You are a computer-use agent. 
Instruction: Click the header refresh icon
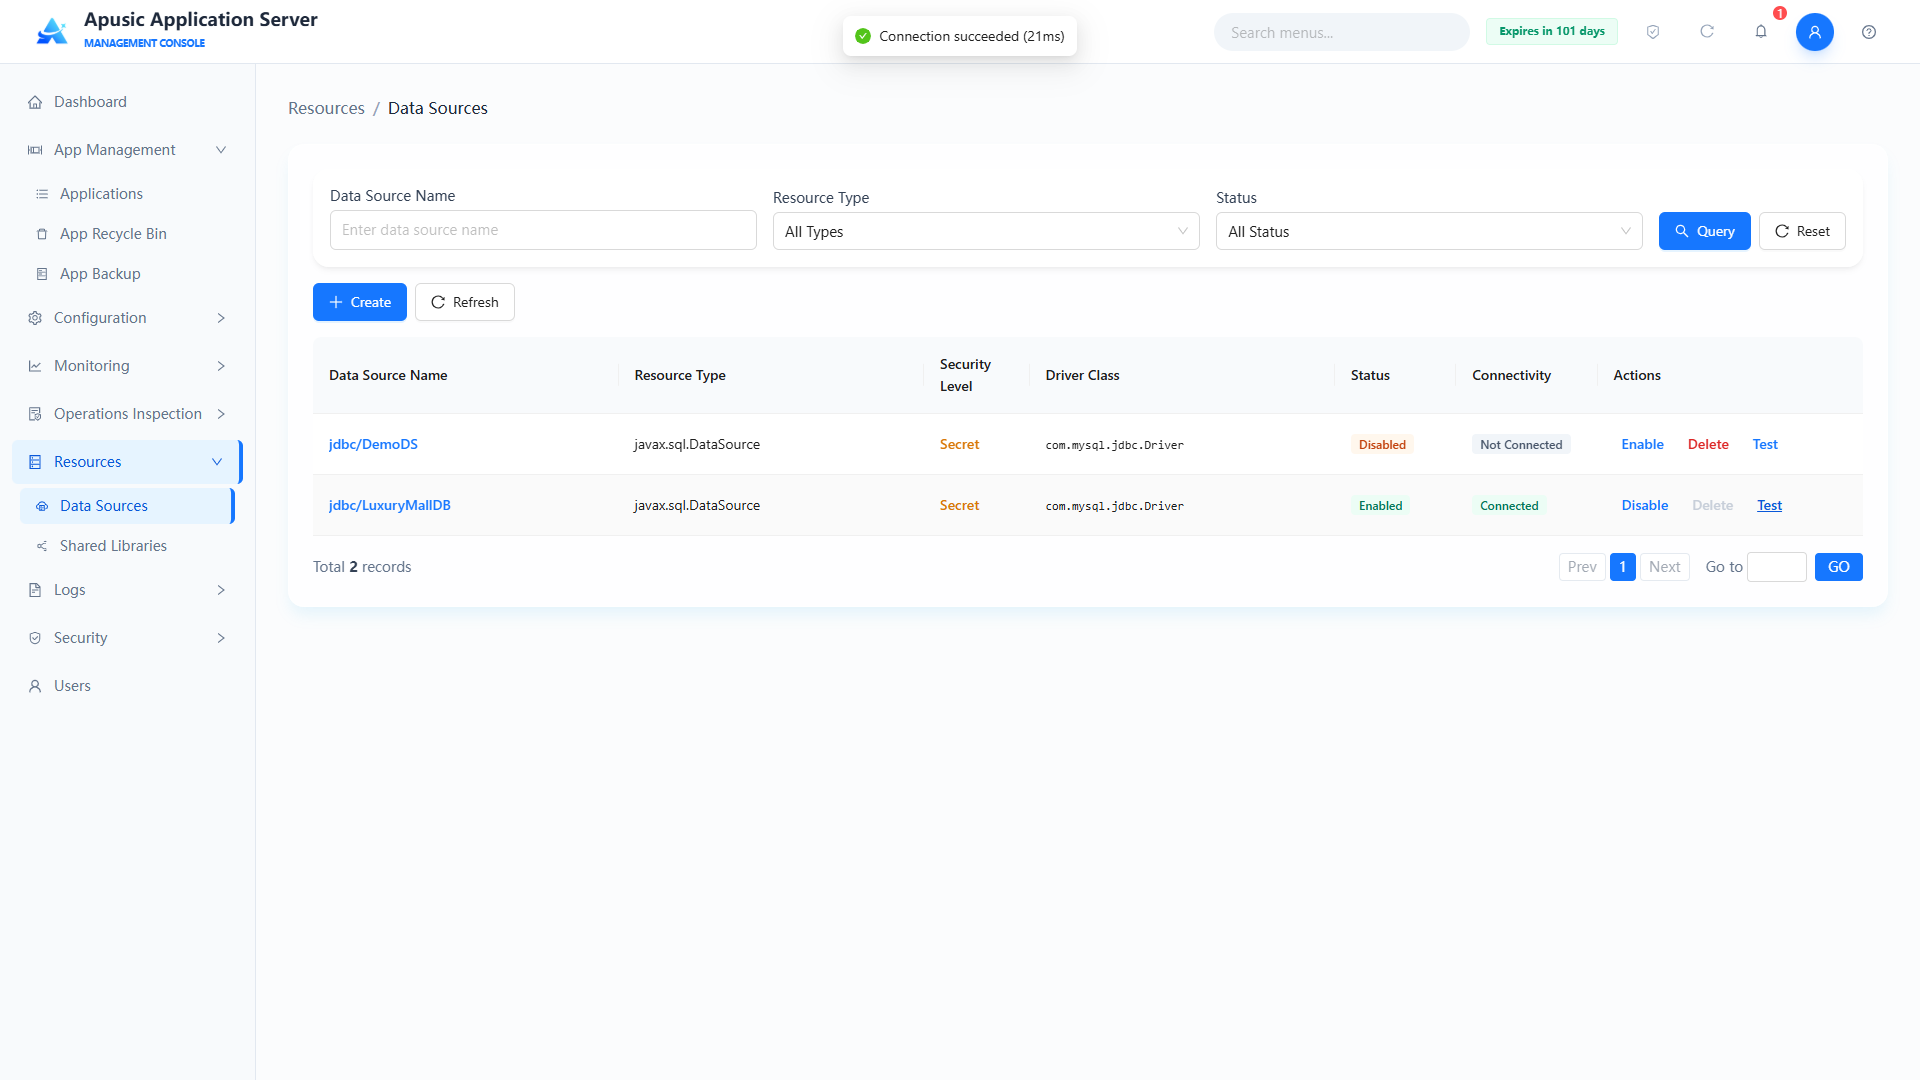point(1707,32)
